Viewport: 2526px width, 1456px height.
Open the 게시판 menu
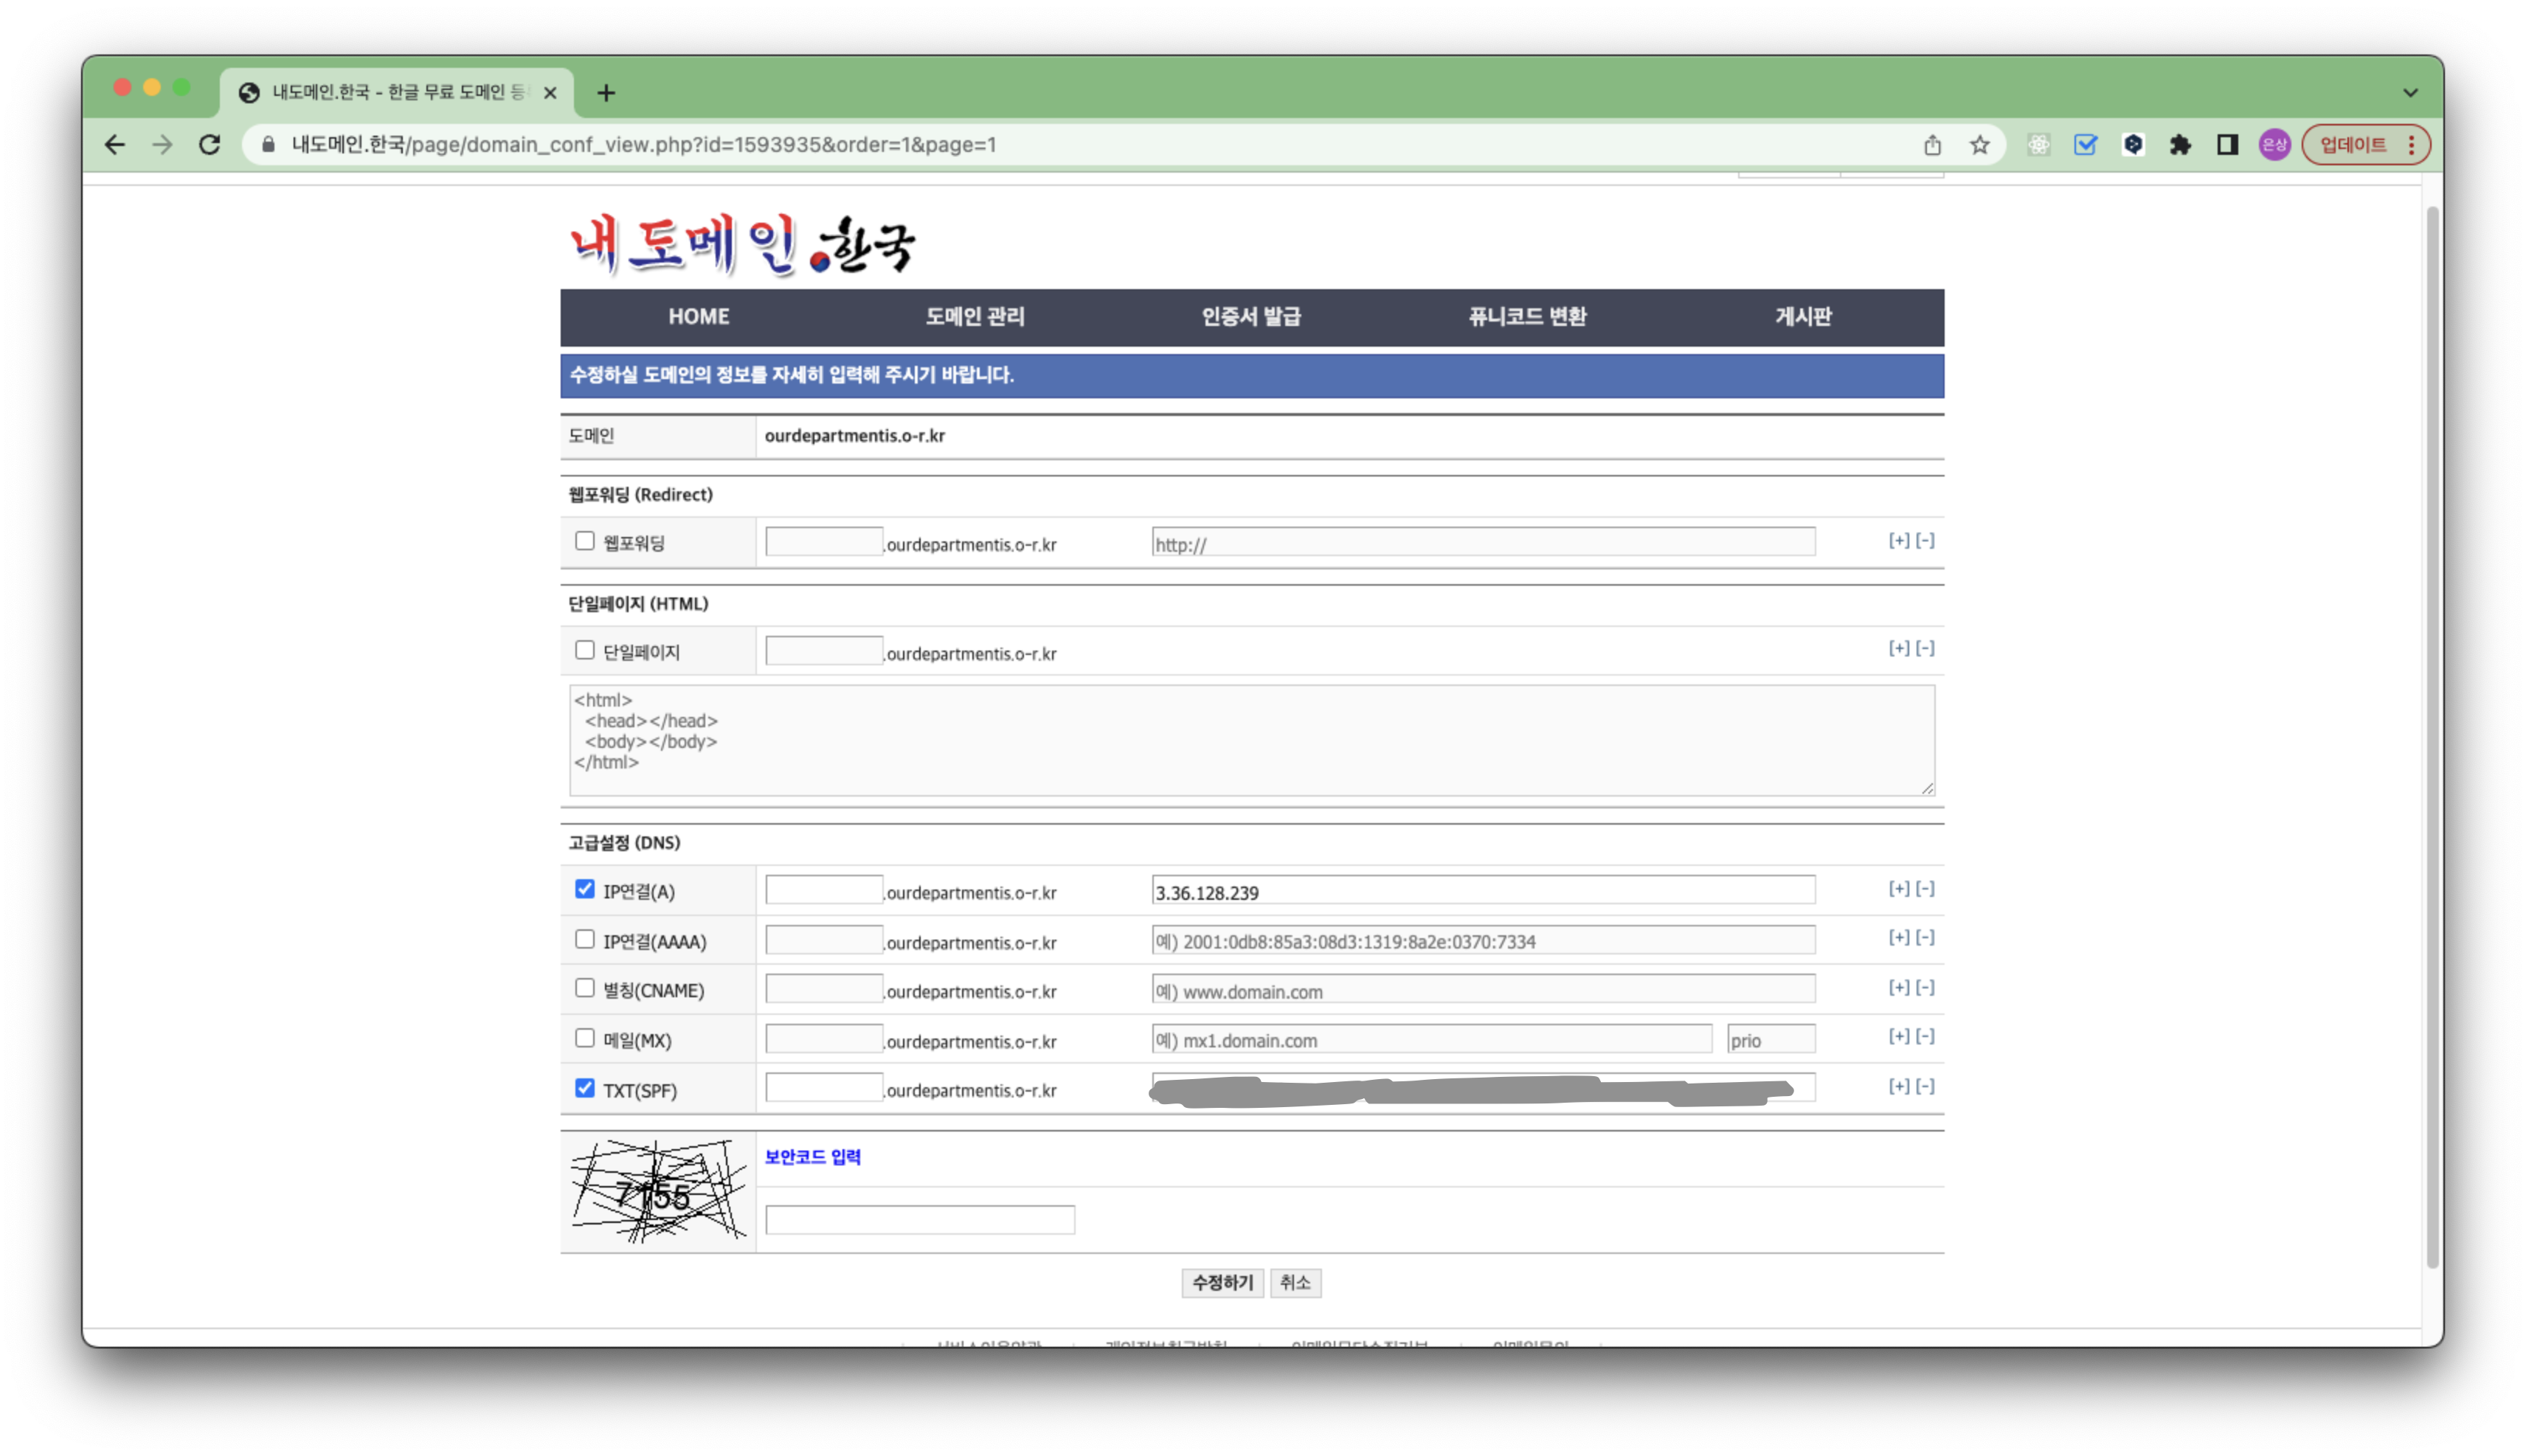[x=1803, y=317]
